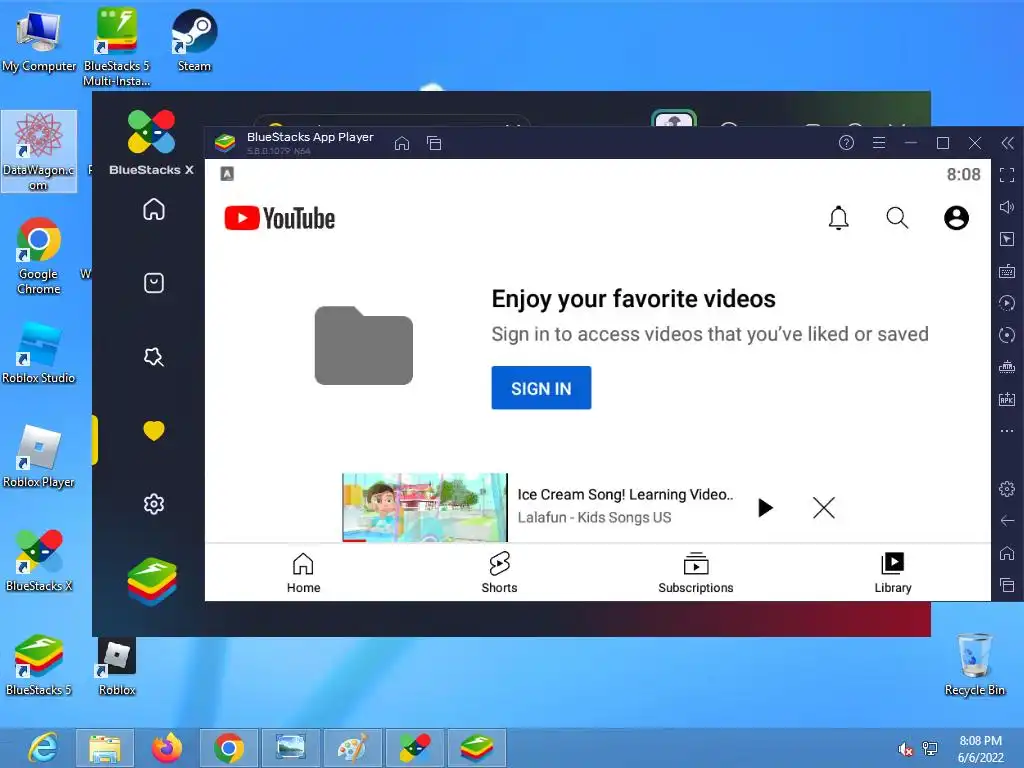Open BlueStacks App Player help icon
This screenshot has width=1024, height=768.
pyautogui.click(x=846, y=142)
